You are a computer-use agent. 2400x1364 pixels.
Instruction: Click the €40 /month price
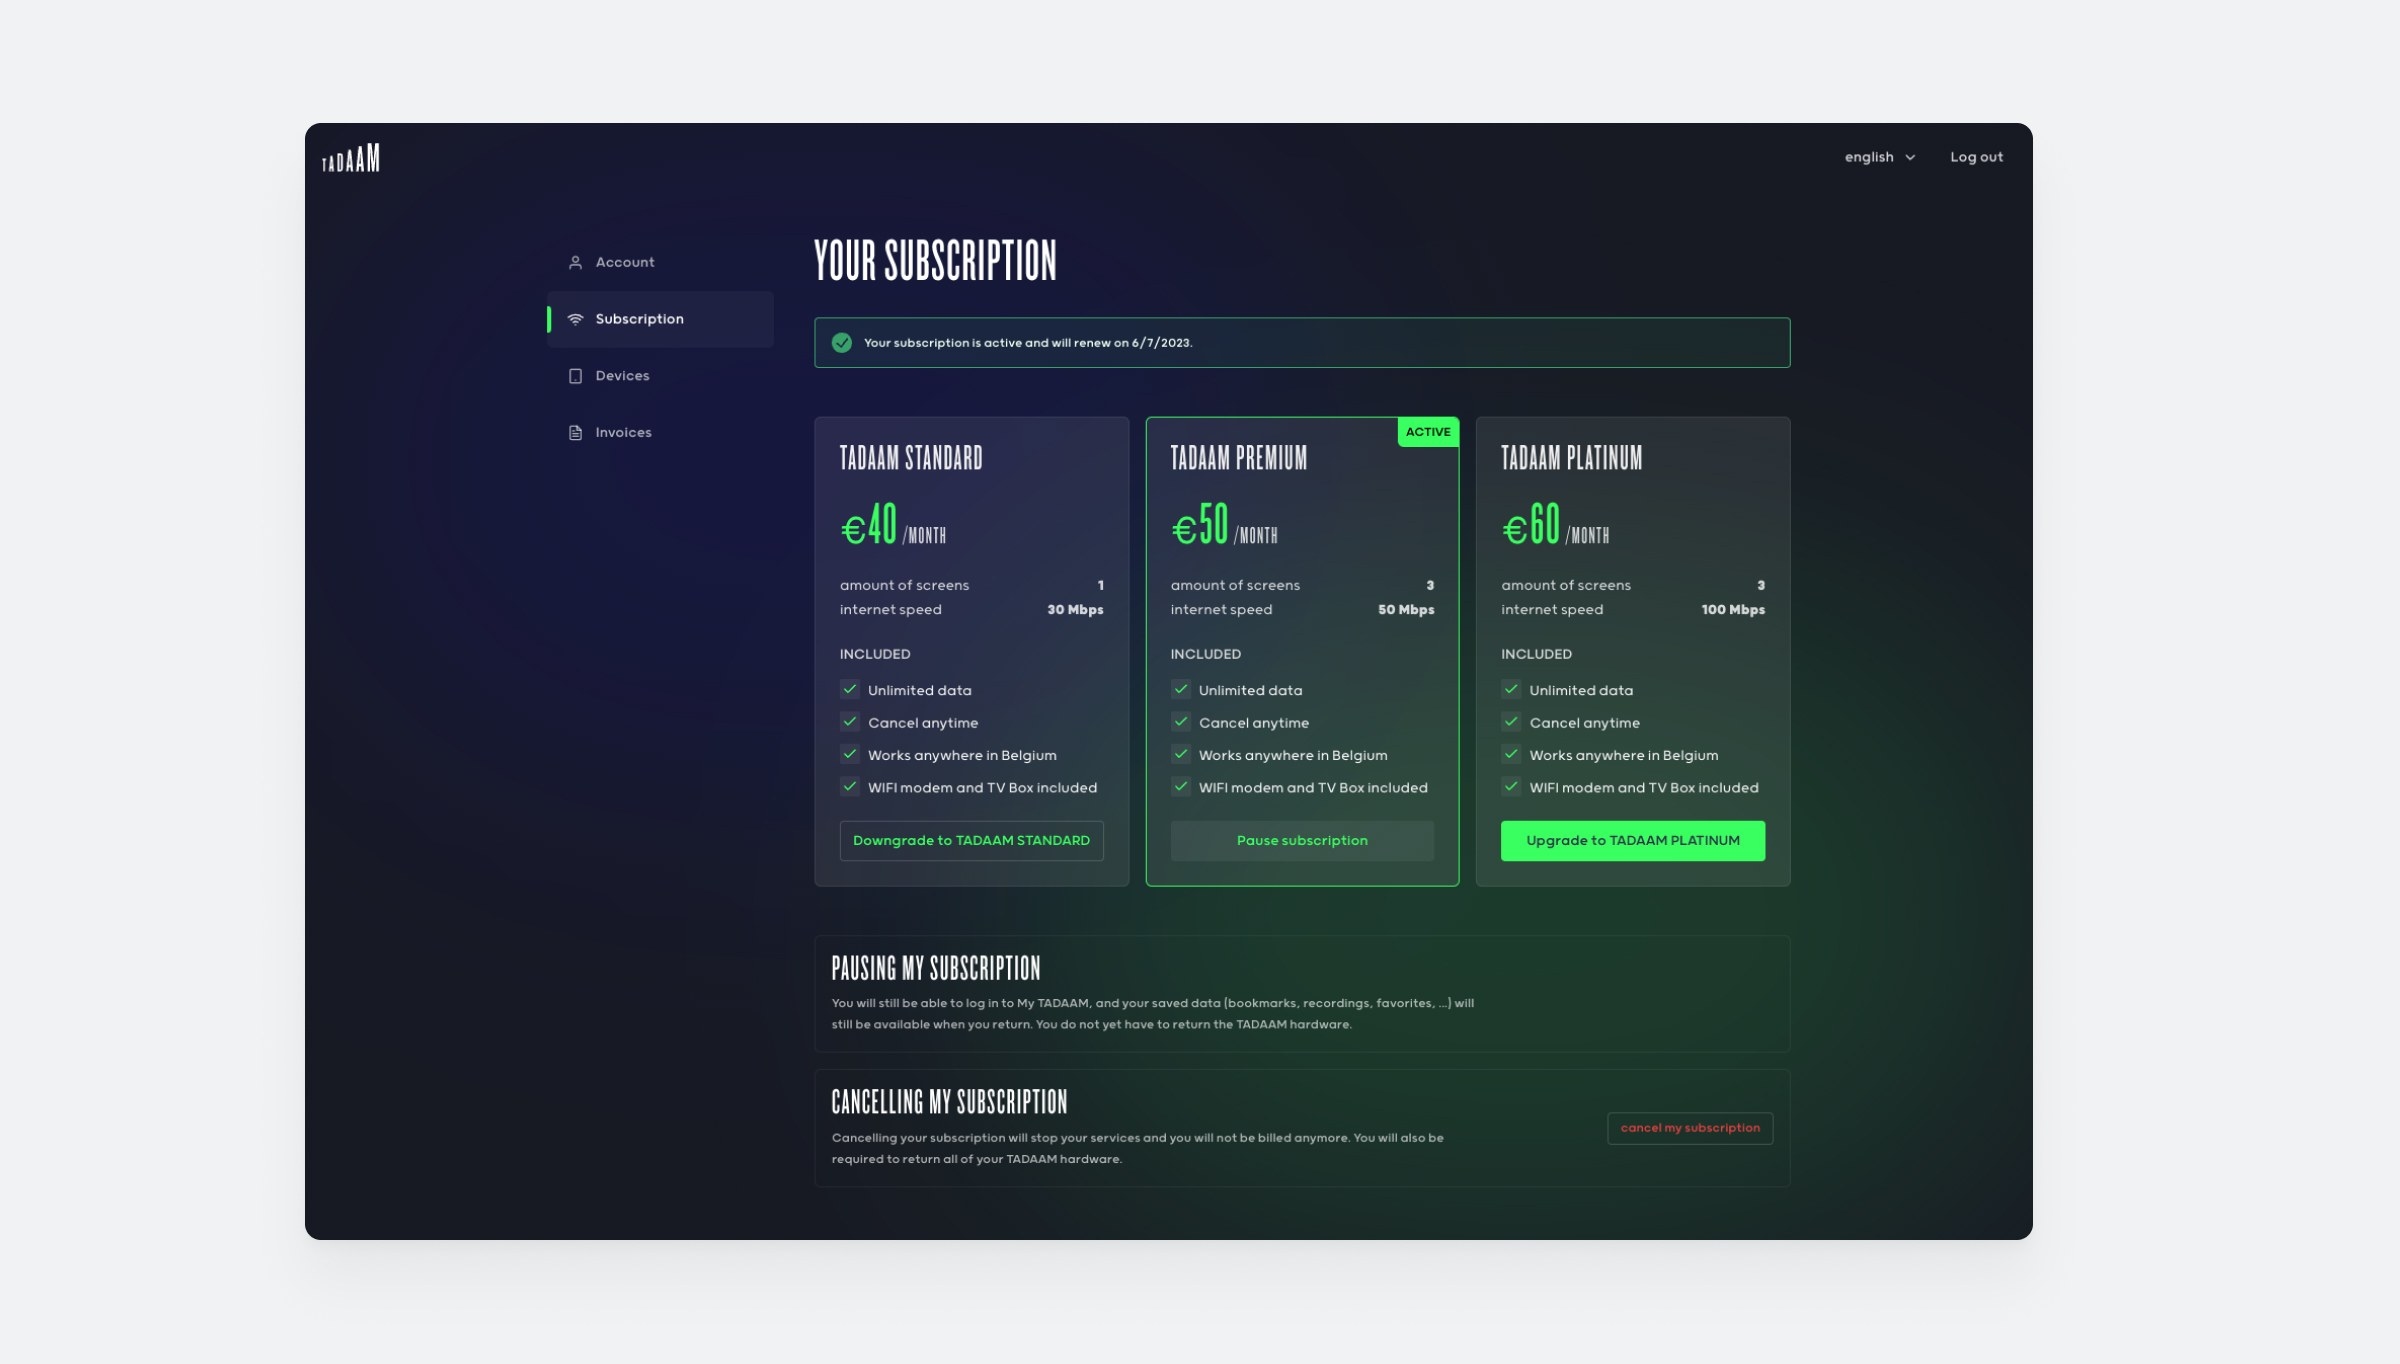click(x=893, y=525)
